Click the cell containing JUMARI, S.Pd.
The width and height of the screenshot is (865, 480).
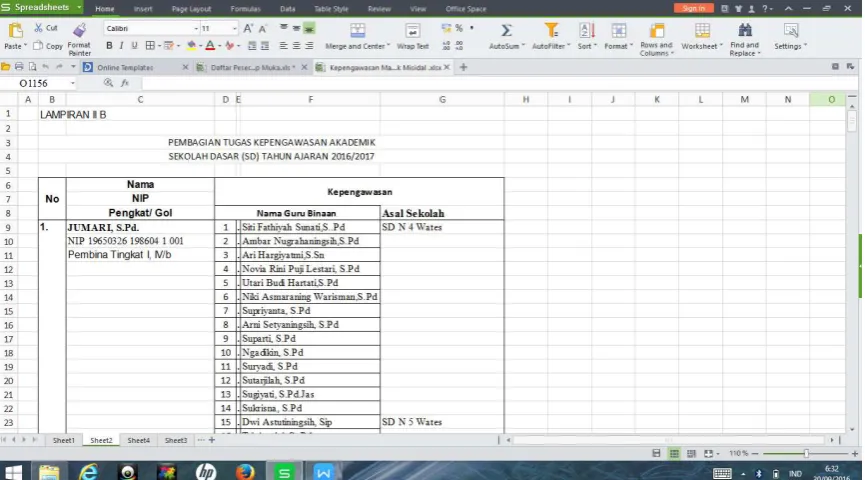(x=140, y=227)
